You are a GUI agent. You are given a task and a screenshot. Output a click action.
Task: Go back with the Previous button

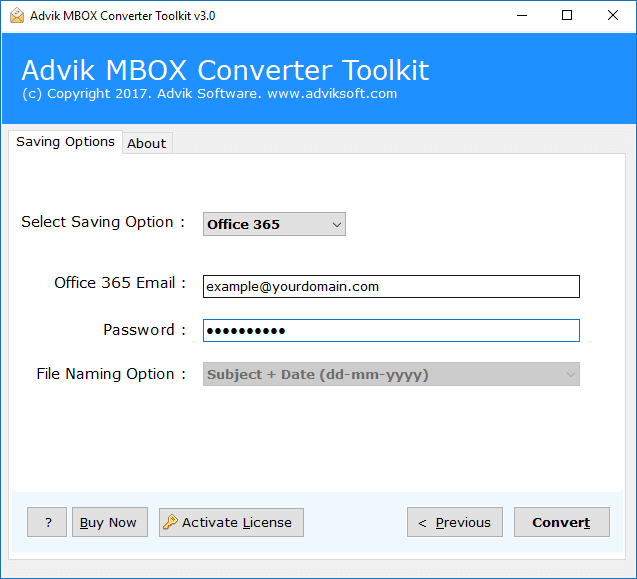pos(455,522)
